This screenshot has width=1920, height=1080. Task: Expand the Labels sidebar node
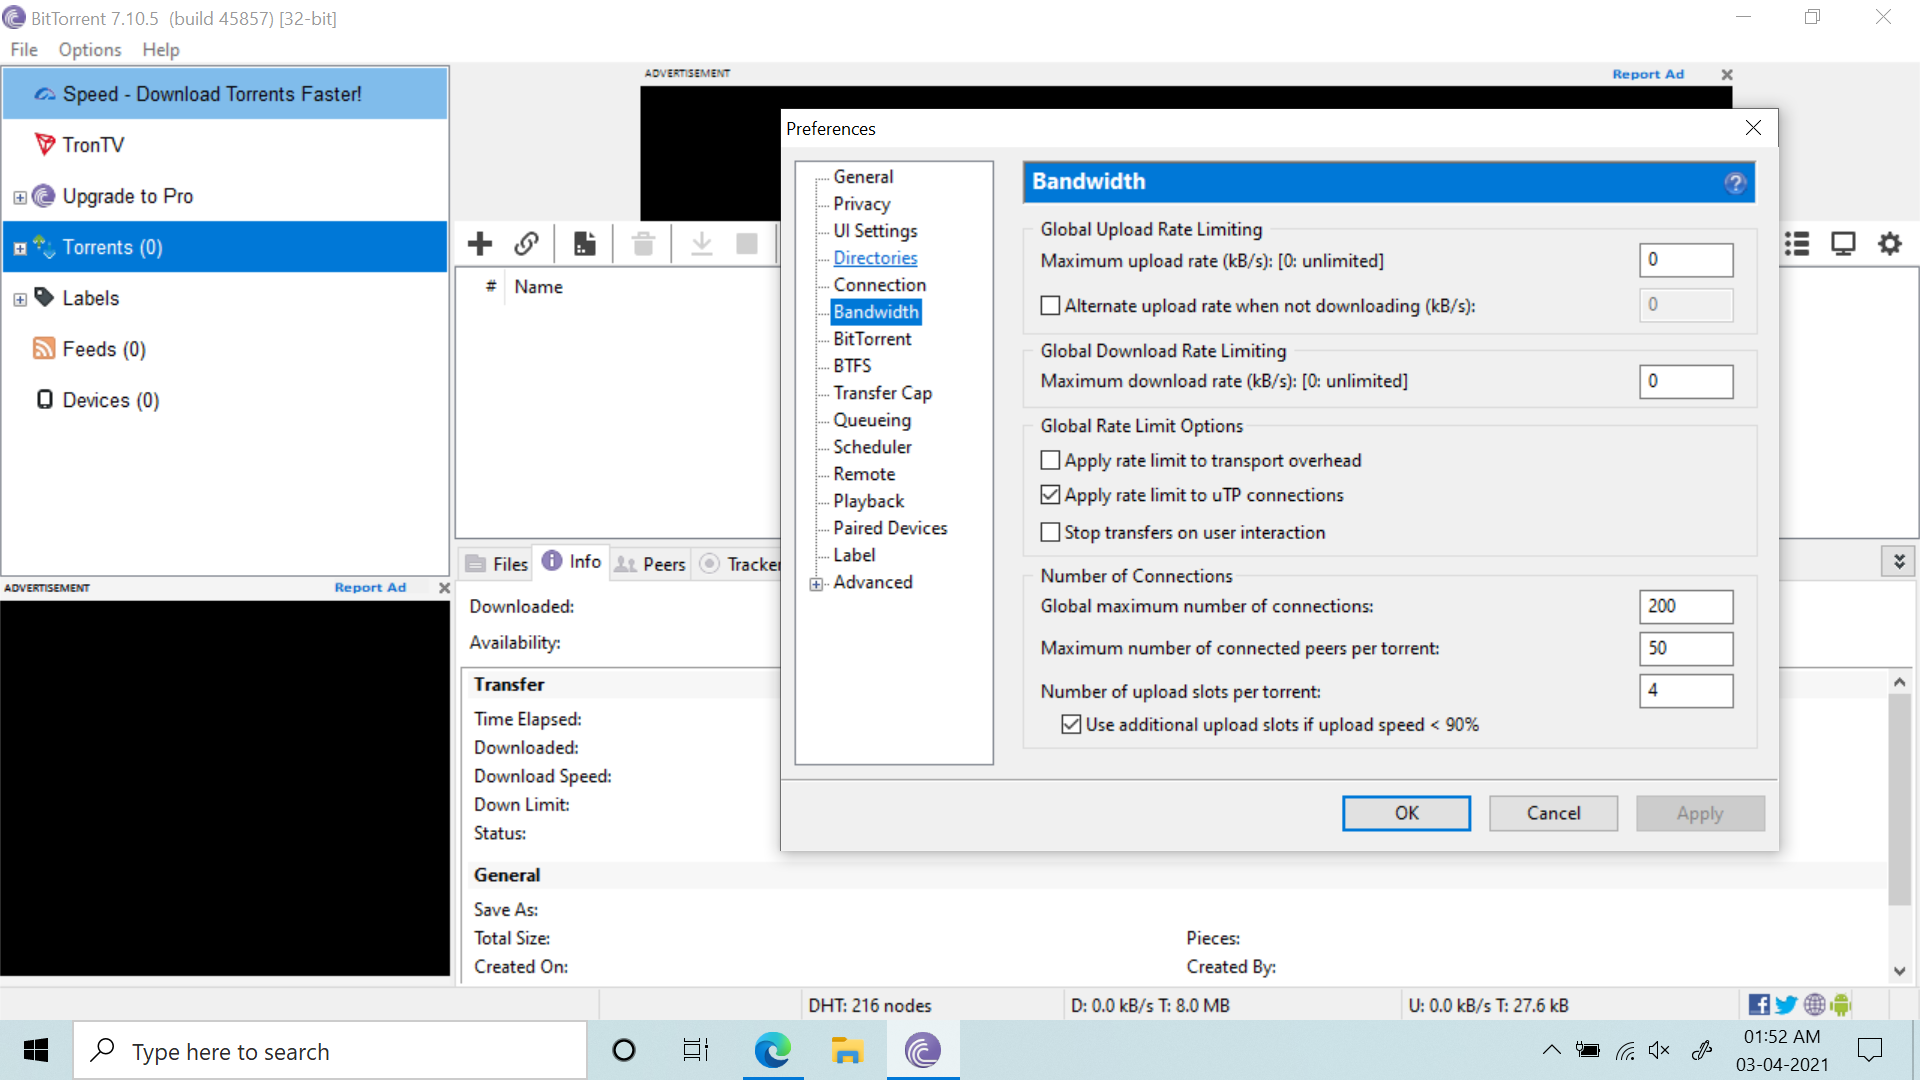[20, 300]
